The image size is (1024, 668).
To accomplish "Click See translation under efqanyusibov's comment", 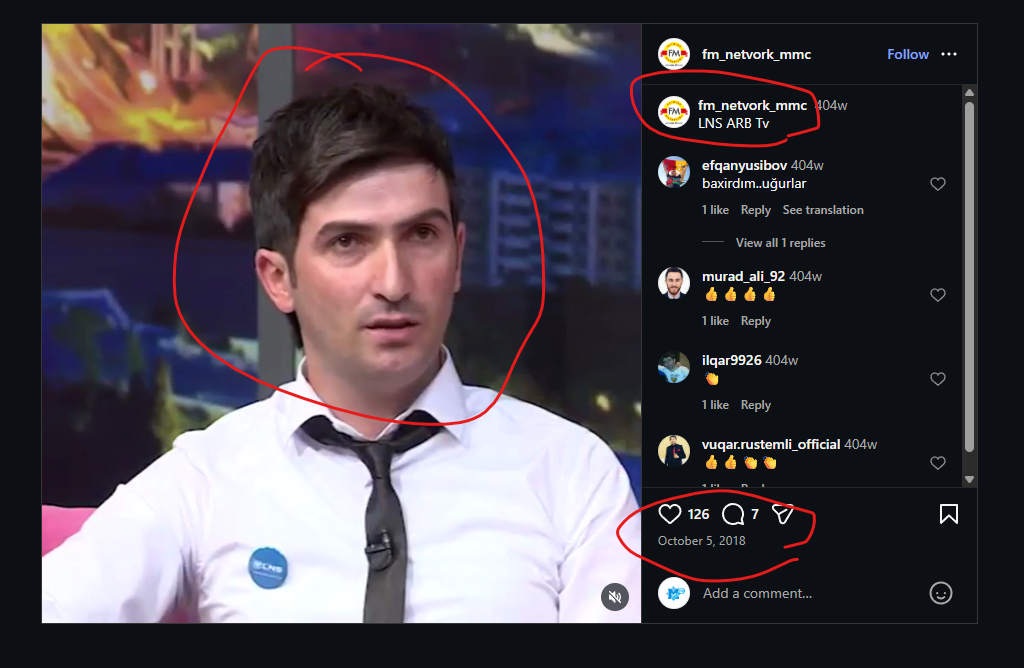I will click(823, 210).
